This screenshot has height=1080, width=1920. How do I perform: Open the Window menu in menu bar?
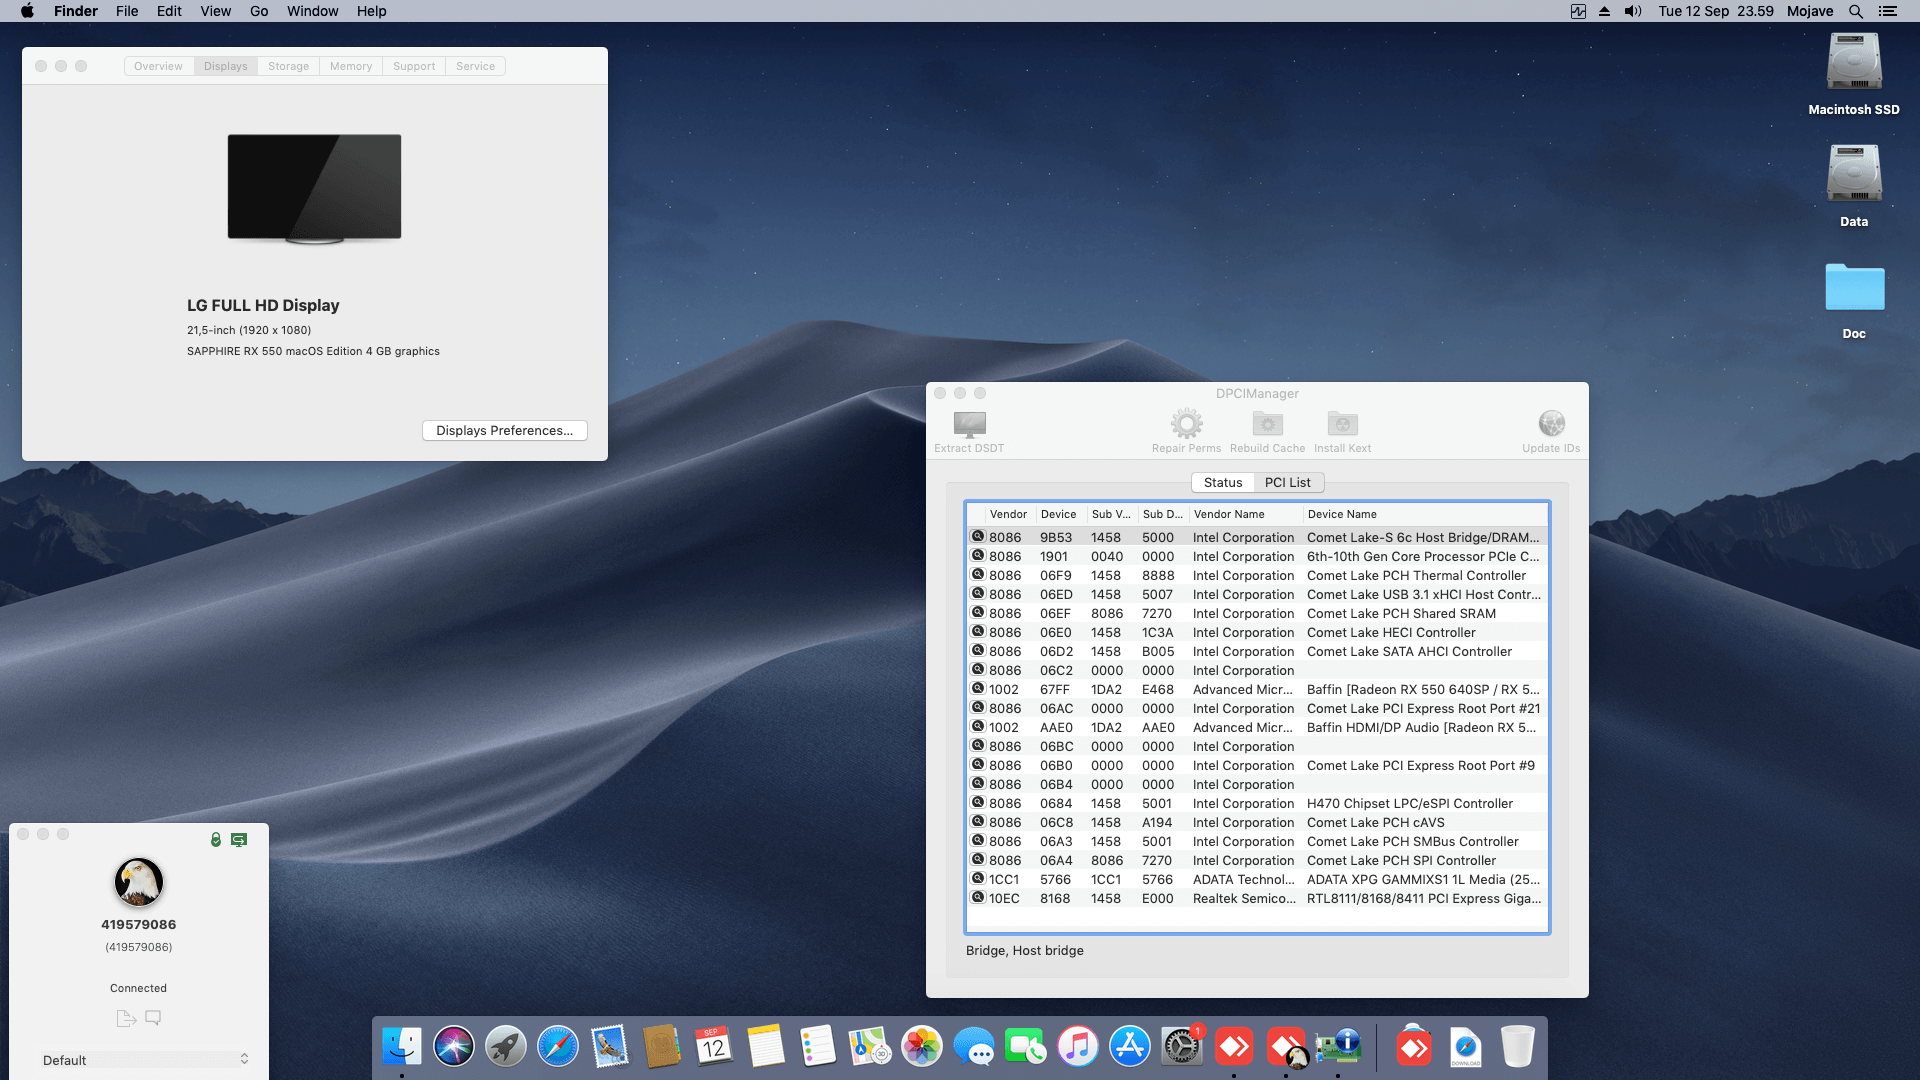pyautogui.click(x=312, y=11)
